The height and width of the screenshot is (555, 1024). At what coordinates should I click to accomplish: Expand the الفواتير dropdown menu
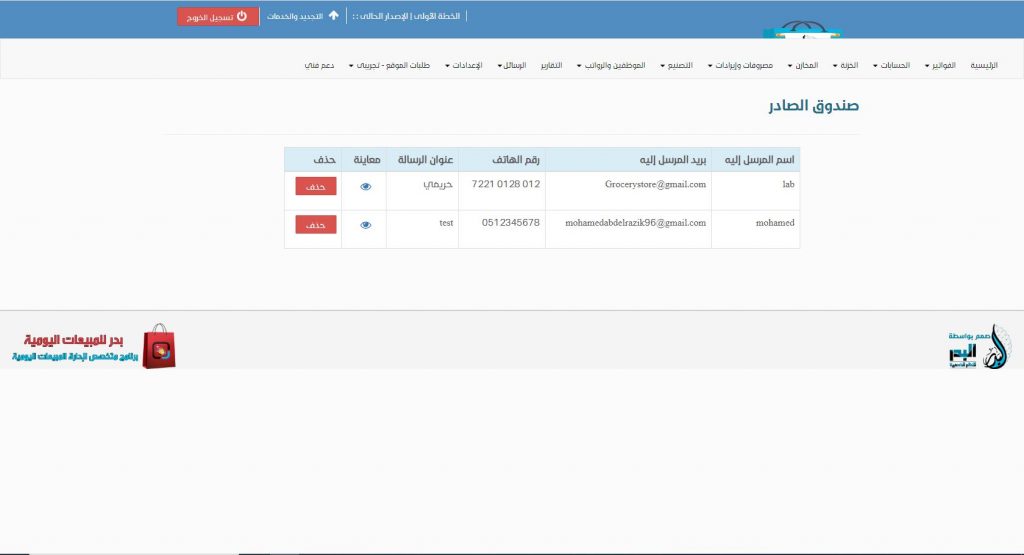[x=940, y=65]
